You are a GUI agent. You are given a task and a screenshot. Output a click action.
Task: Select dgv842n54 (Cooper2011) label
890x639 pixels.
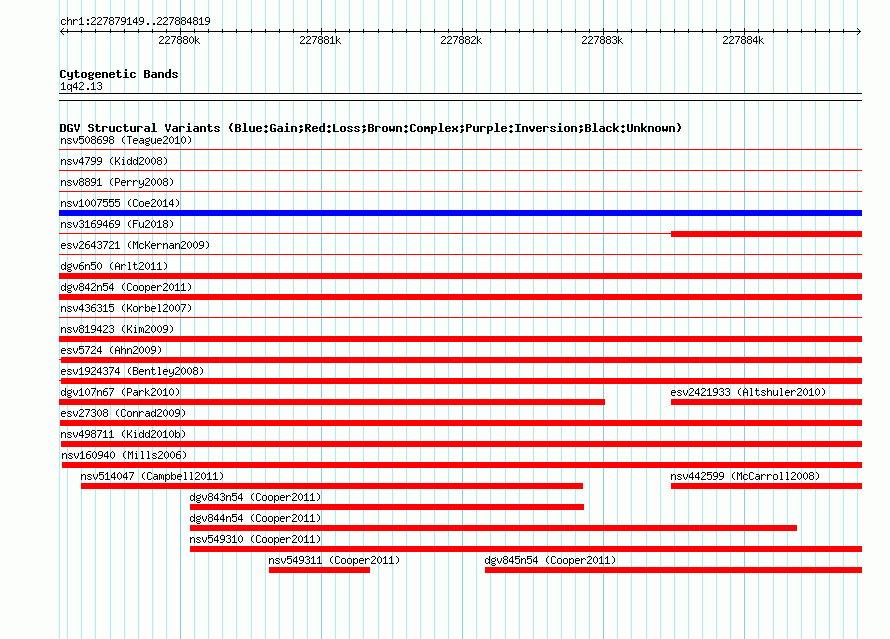(x=126, y=287)
